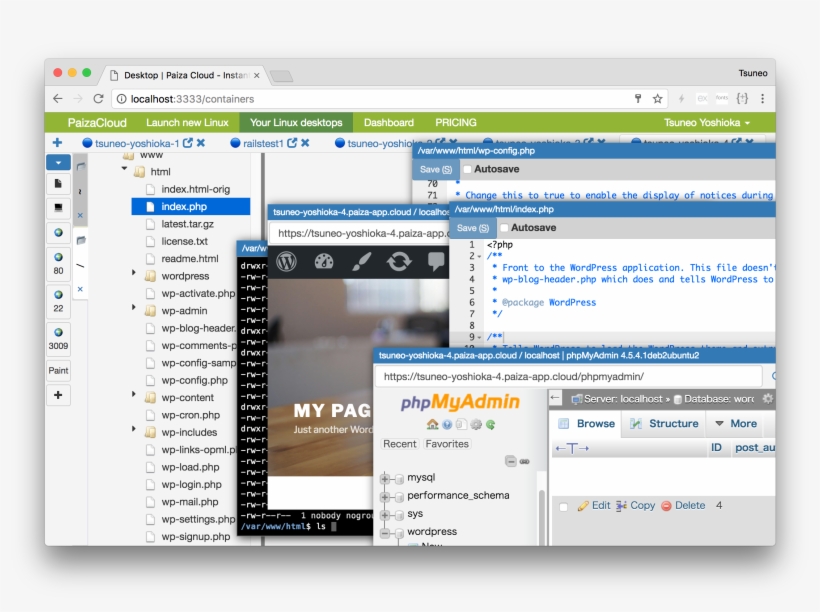Open the Paint tool in sidebar
Image resolution: width=820 pixels, height=612 pixels.
click(58, 371)
